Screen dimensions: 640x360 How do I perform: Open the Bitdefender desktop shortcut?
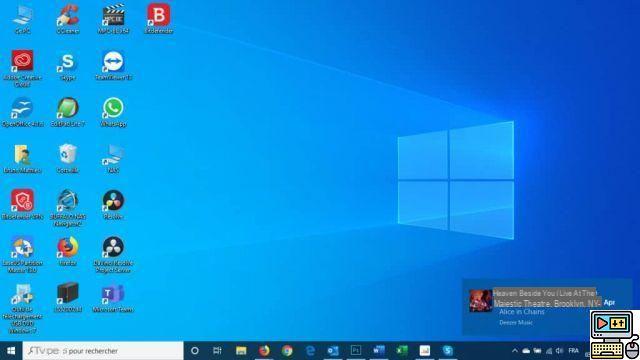[159, 18]
